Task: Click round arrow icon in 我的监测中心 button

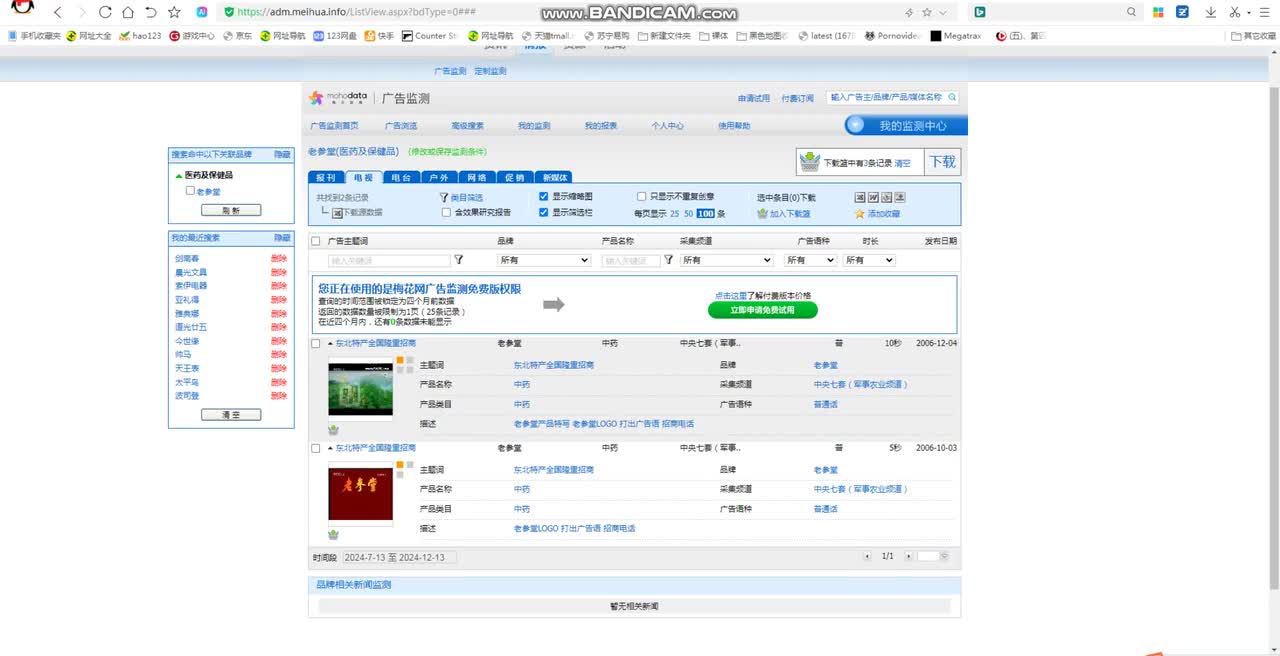Action: 856,125
